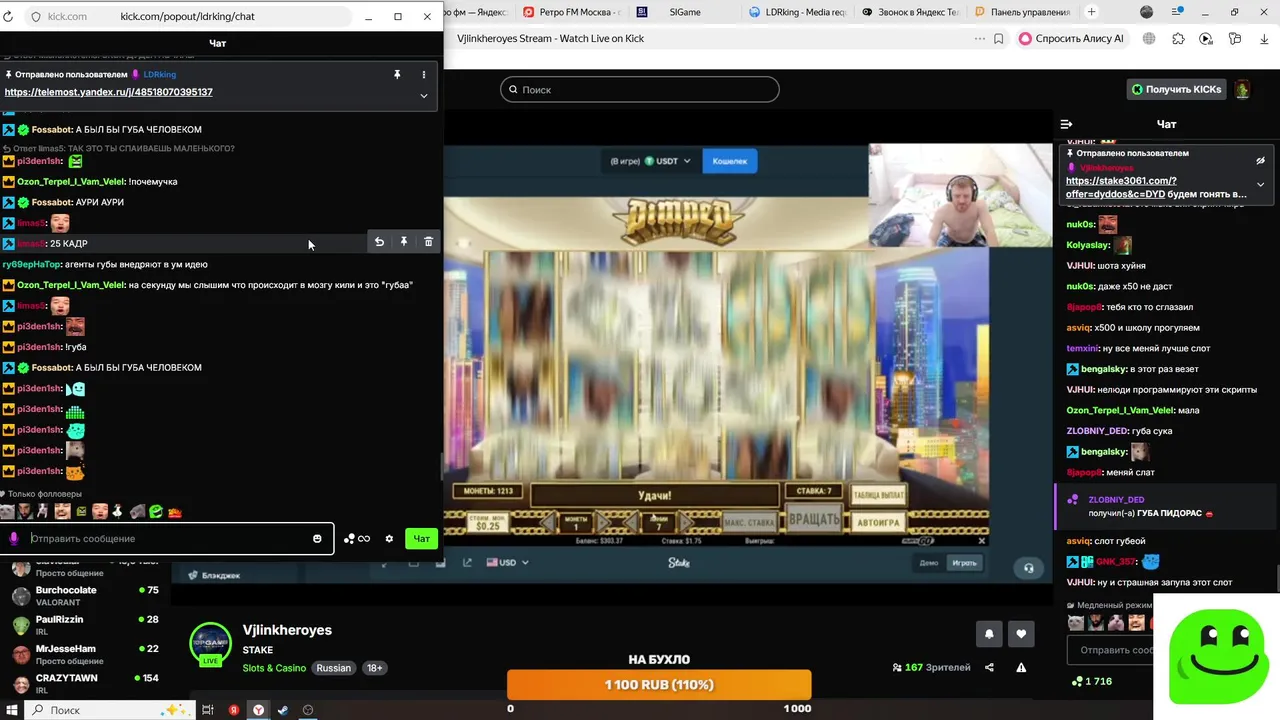Select the green frog emote in quick emotes
Screen dimensions: 1280x720
point(156,512)
